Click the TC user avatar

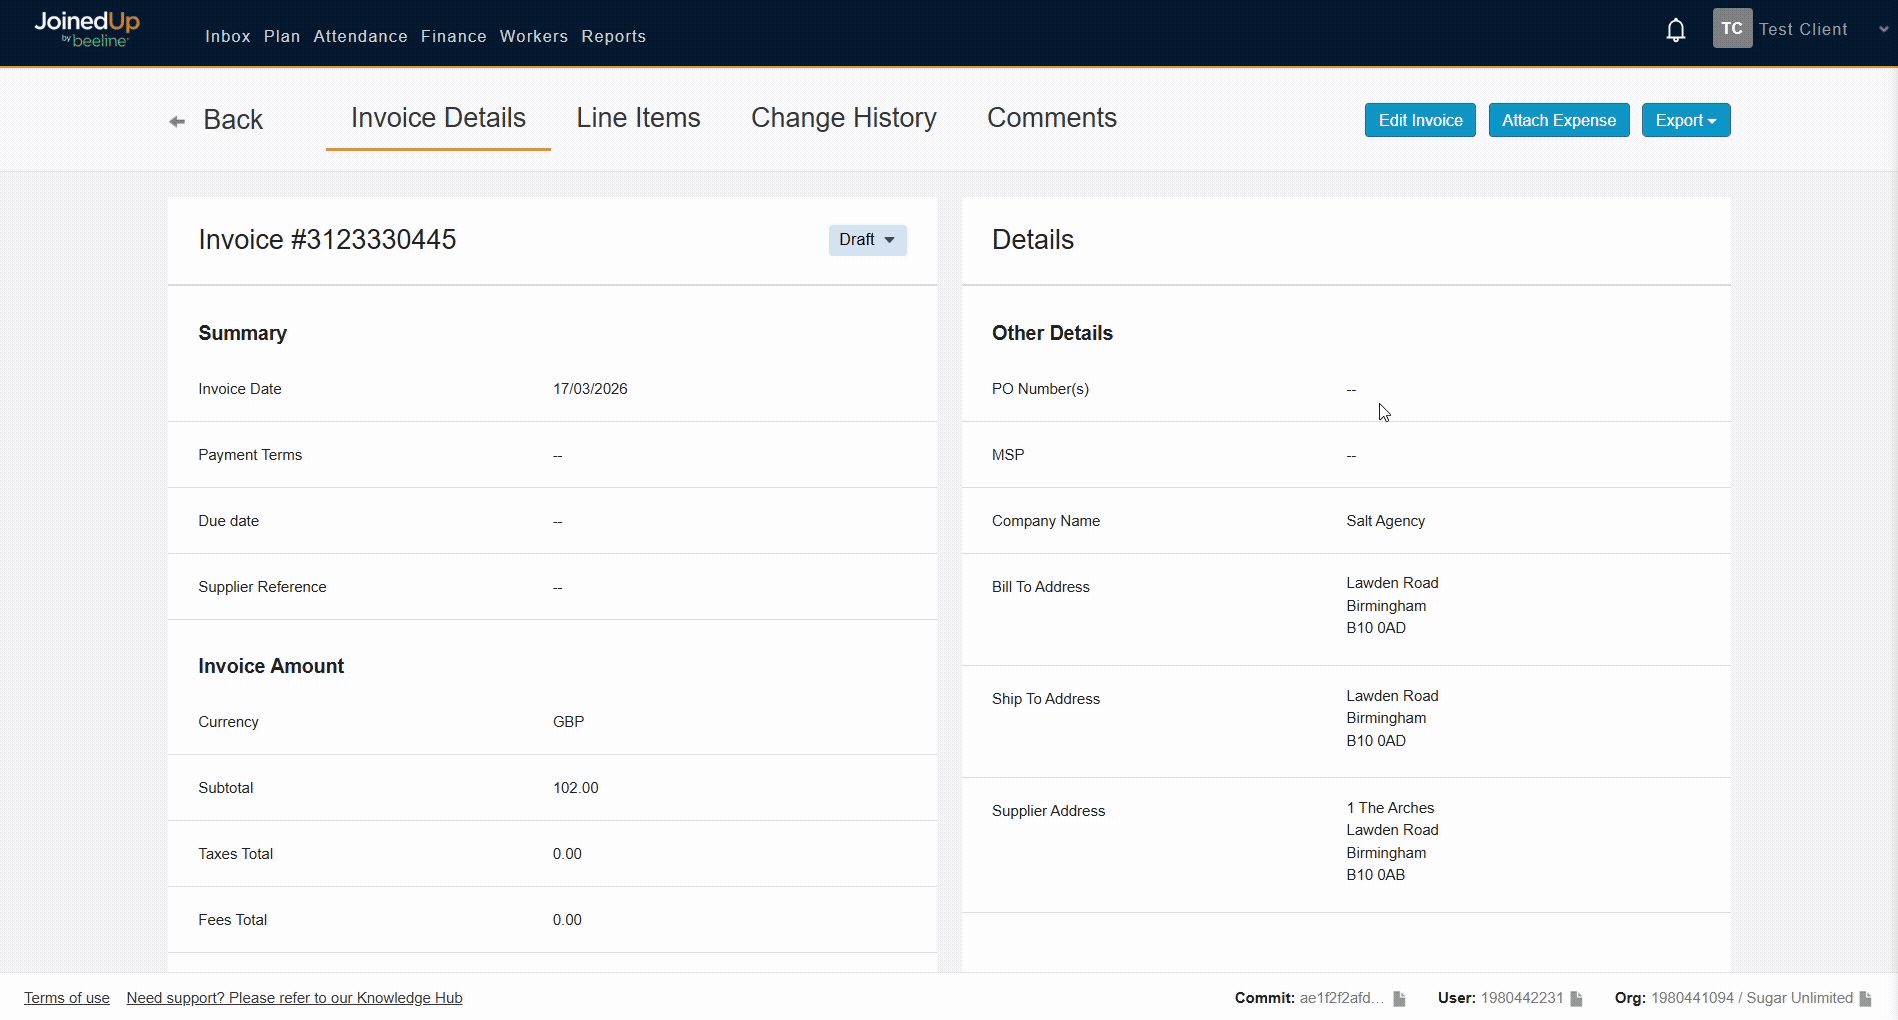(1732, 29)
